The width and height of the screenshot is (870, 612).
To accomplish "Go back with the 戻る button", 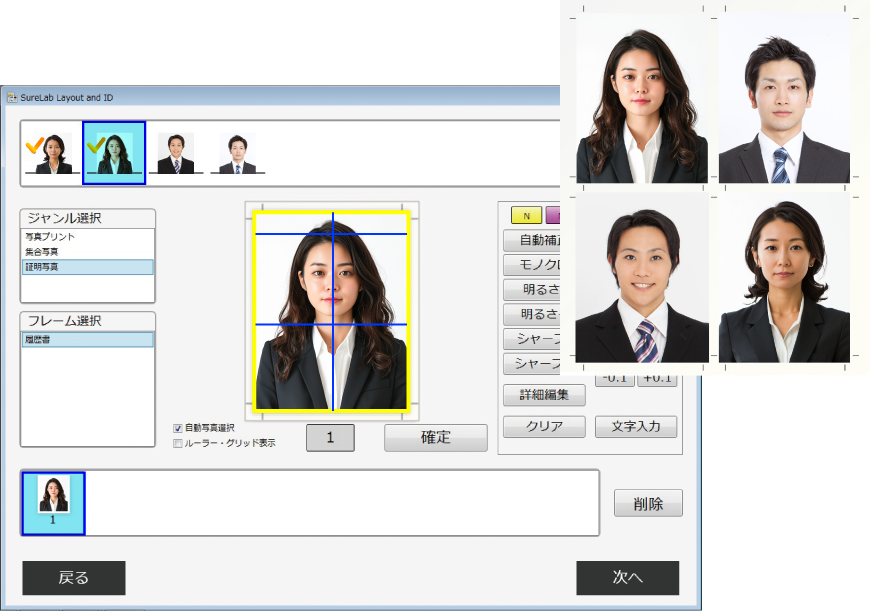I will coord(74,578).
